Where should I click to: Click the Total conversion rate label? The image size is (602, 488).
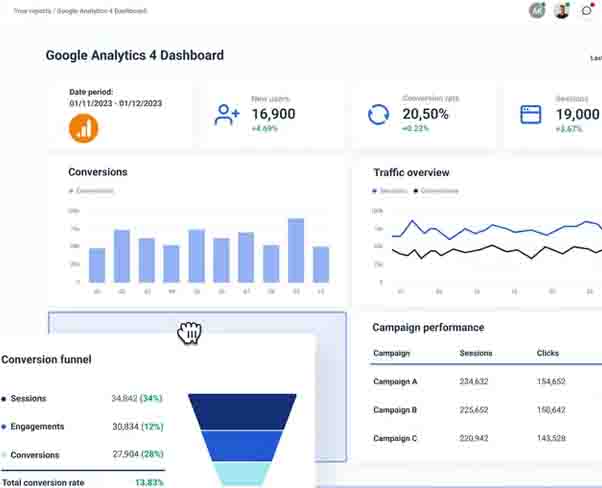click(x=43, y=483)
